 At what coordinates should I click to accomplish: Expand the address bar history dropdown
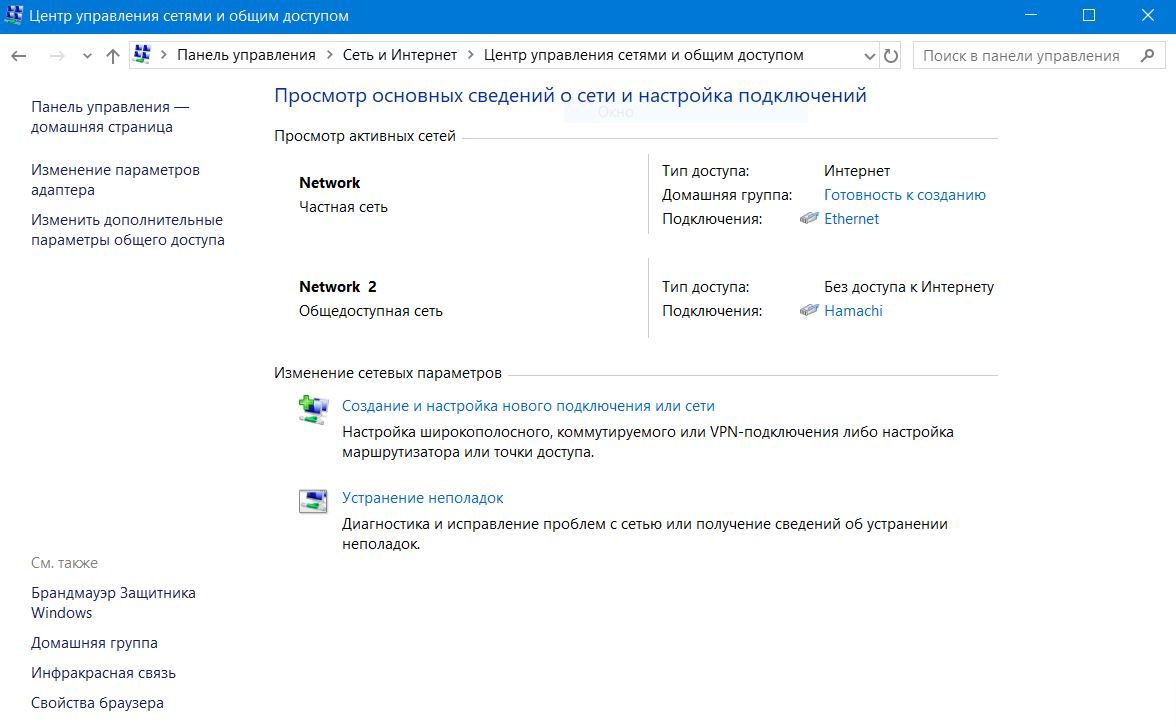pyautogui.click(x=869, y=56)
